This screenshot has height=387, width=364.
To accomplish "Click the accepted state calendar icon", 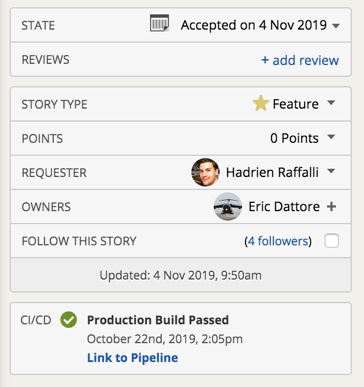I will (x=159, y=23).
